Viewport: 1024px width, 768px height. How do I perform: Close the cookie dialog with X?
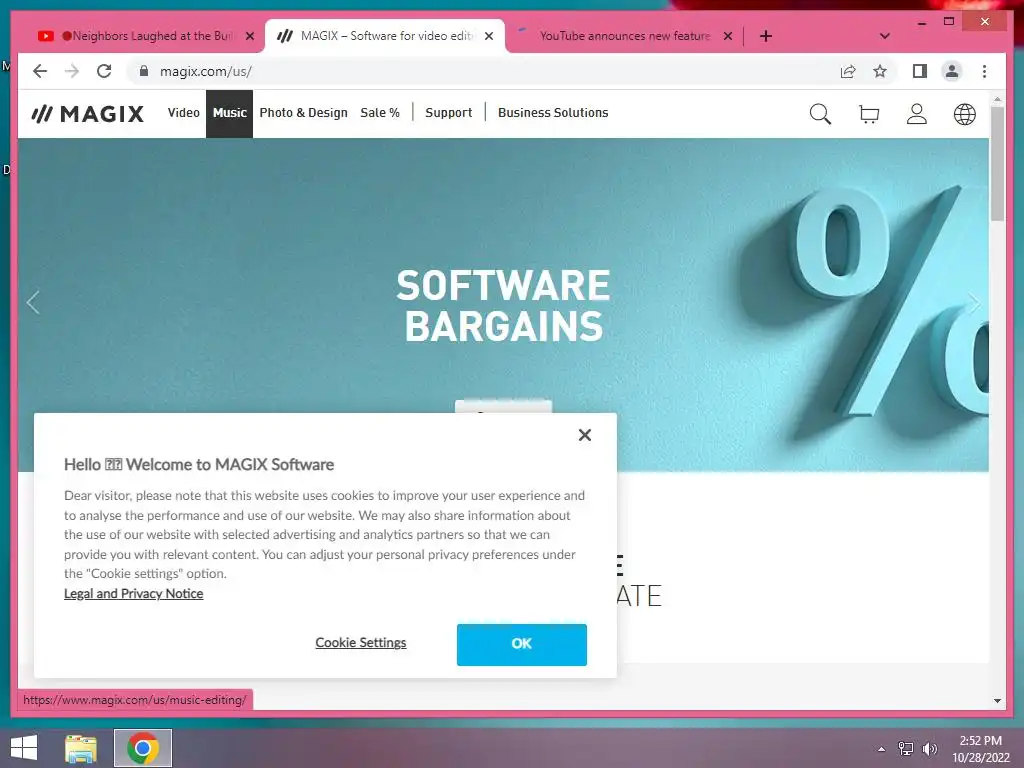pyautogui.click(x=584, y=435)
